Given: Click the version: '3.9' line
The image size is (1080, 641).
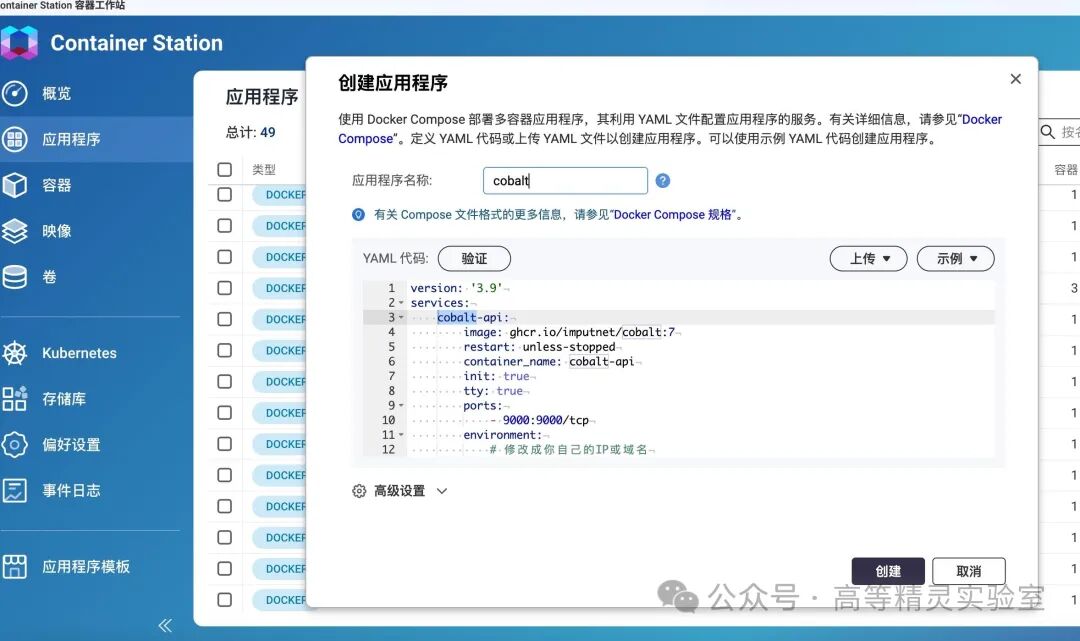Looking at the screenshot, I should point(457,288).
